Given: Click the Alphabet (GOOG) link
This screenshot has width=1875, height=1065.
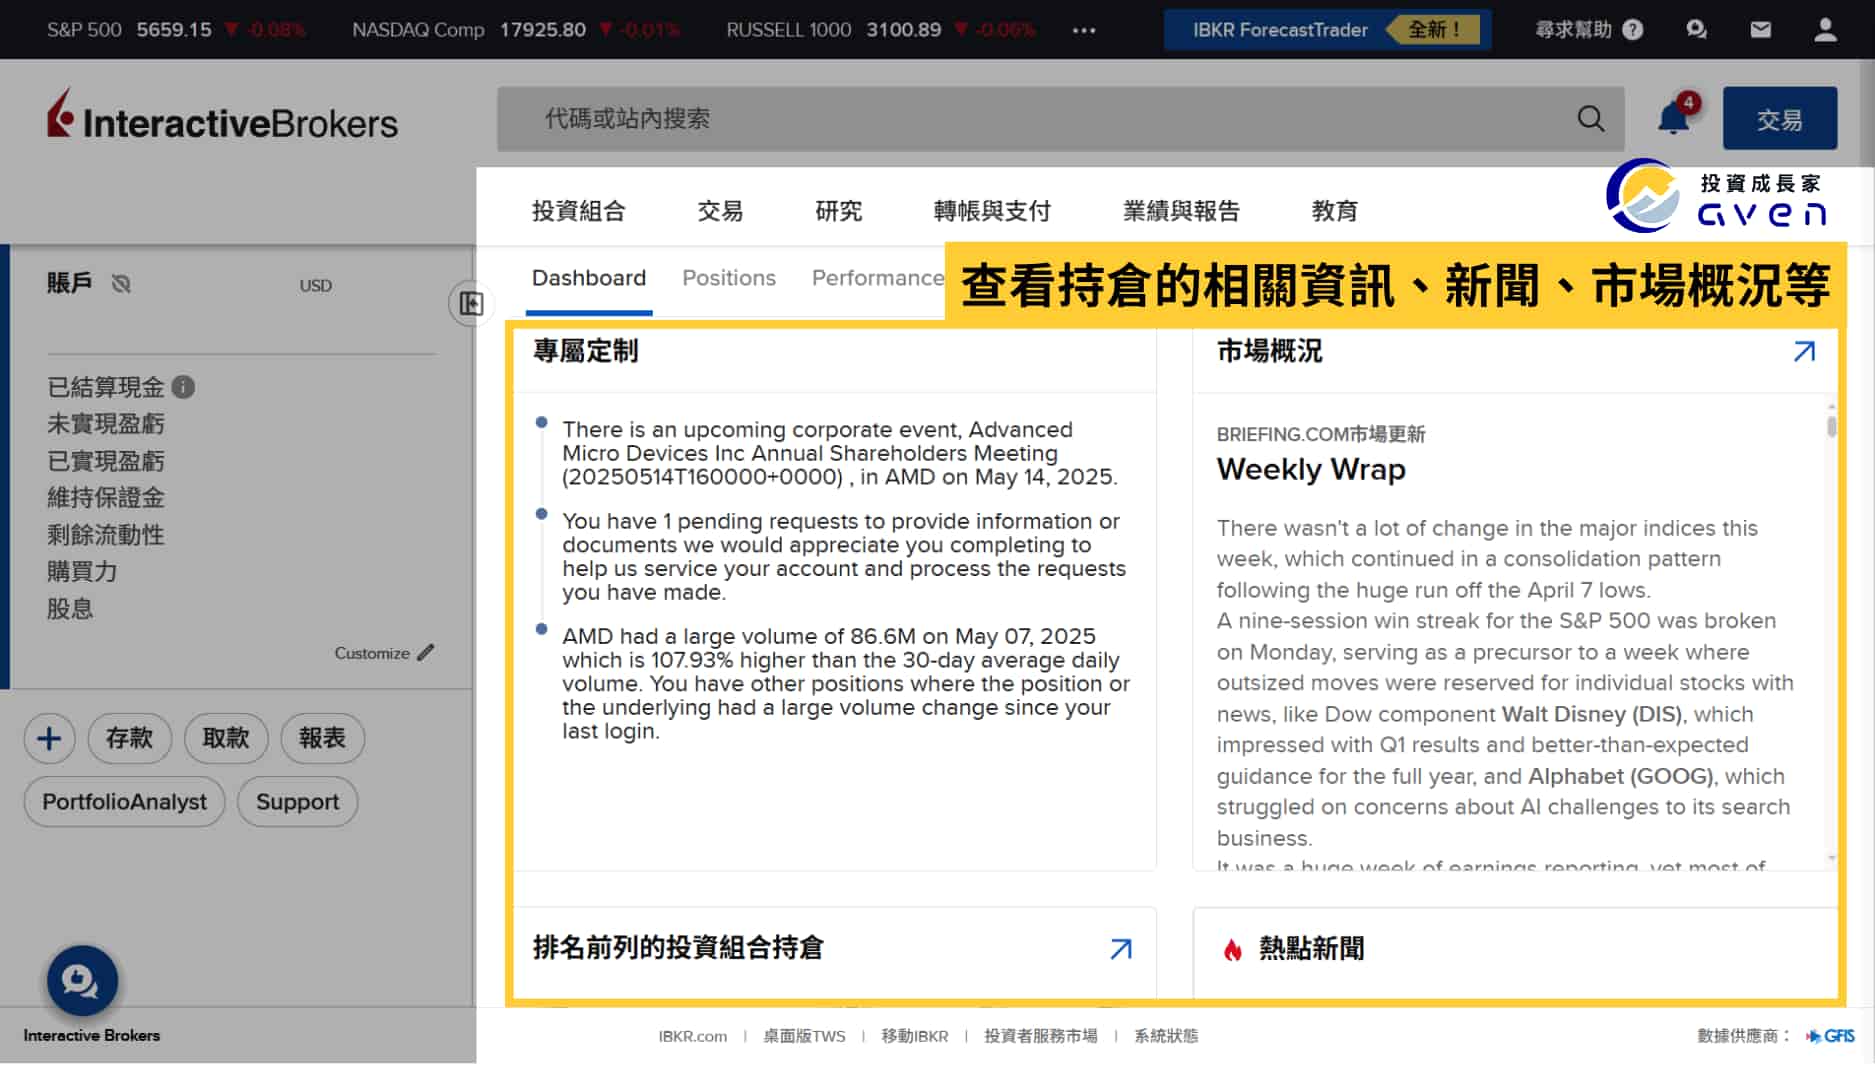Looking at the screenshot, I should 1620,776.
